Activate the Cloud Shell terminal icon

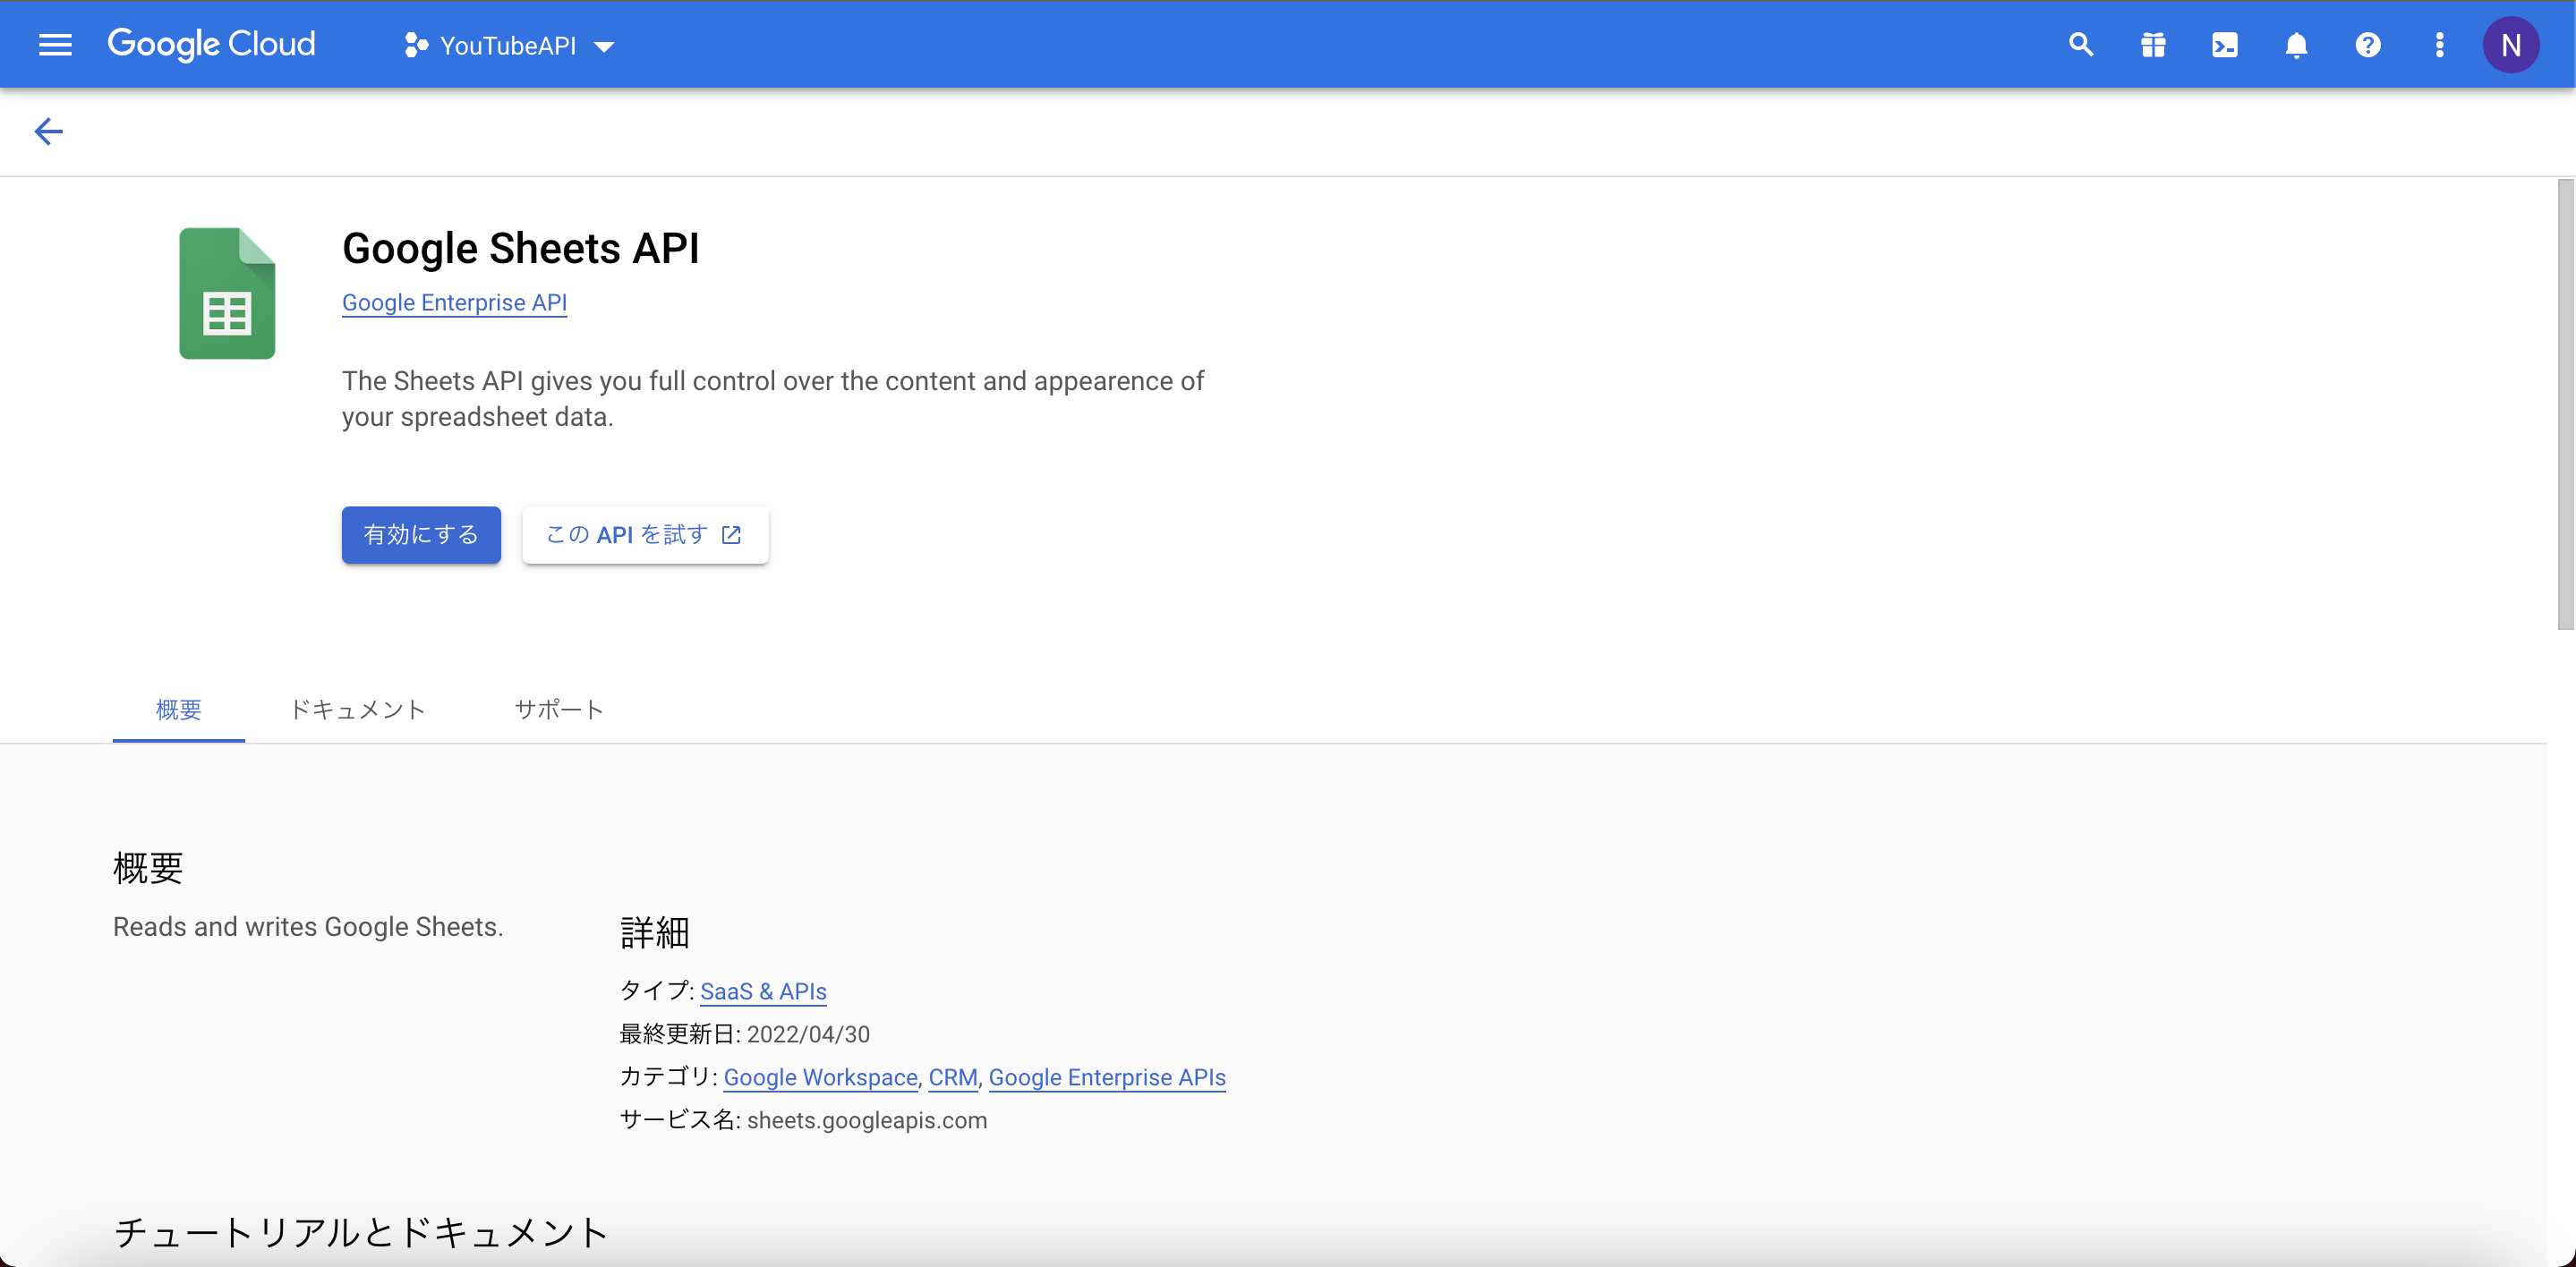coord(2224,45)
